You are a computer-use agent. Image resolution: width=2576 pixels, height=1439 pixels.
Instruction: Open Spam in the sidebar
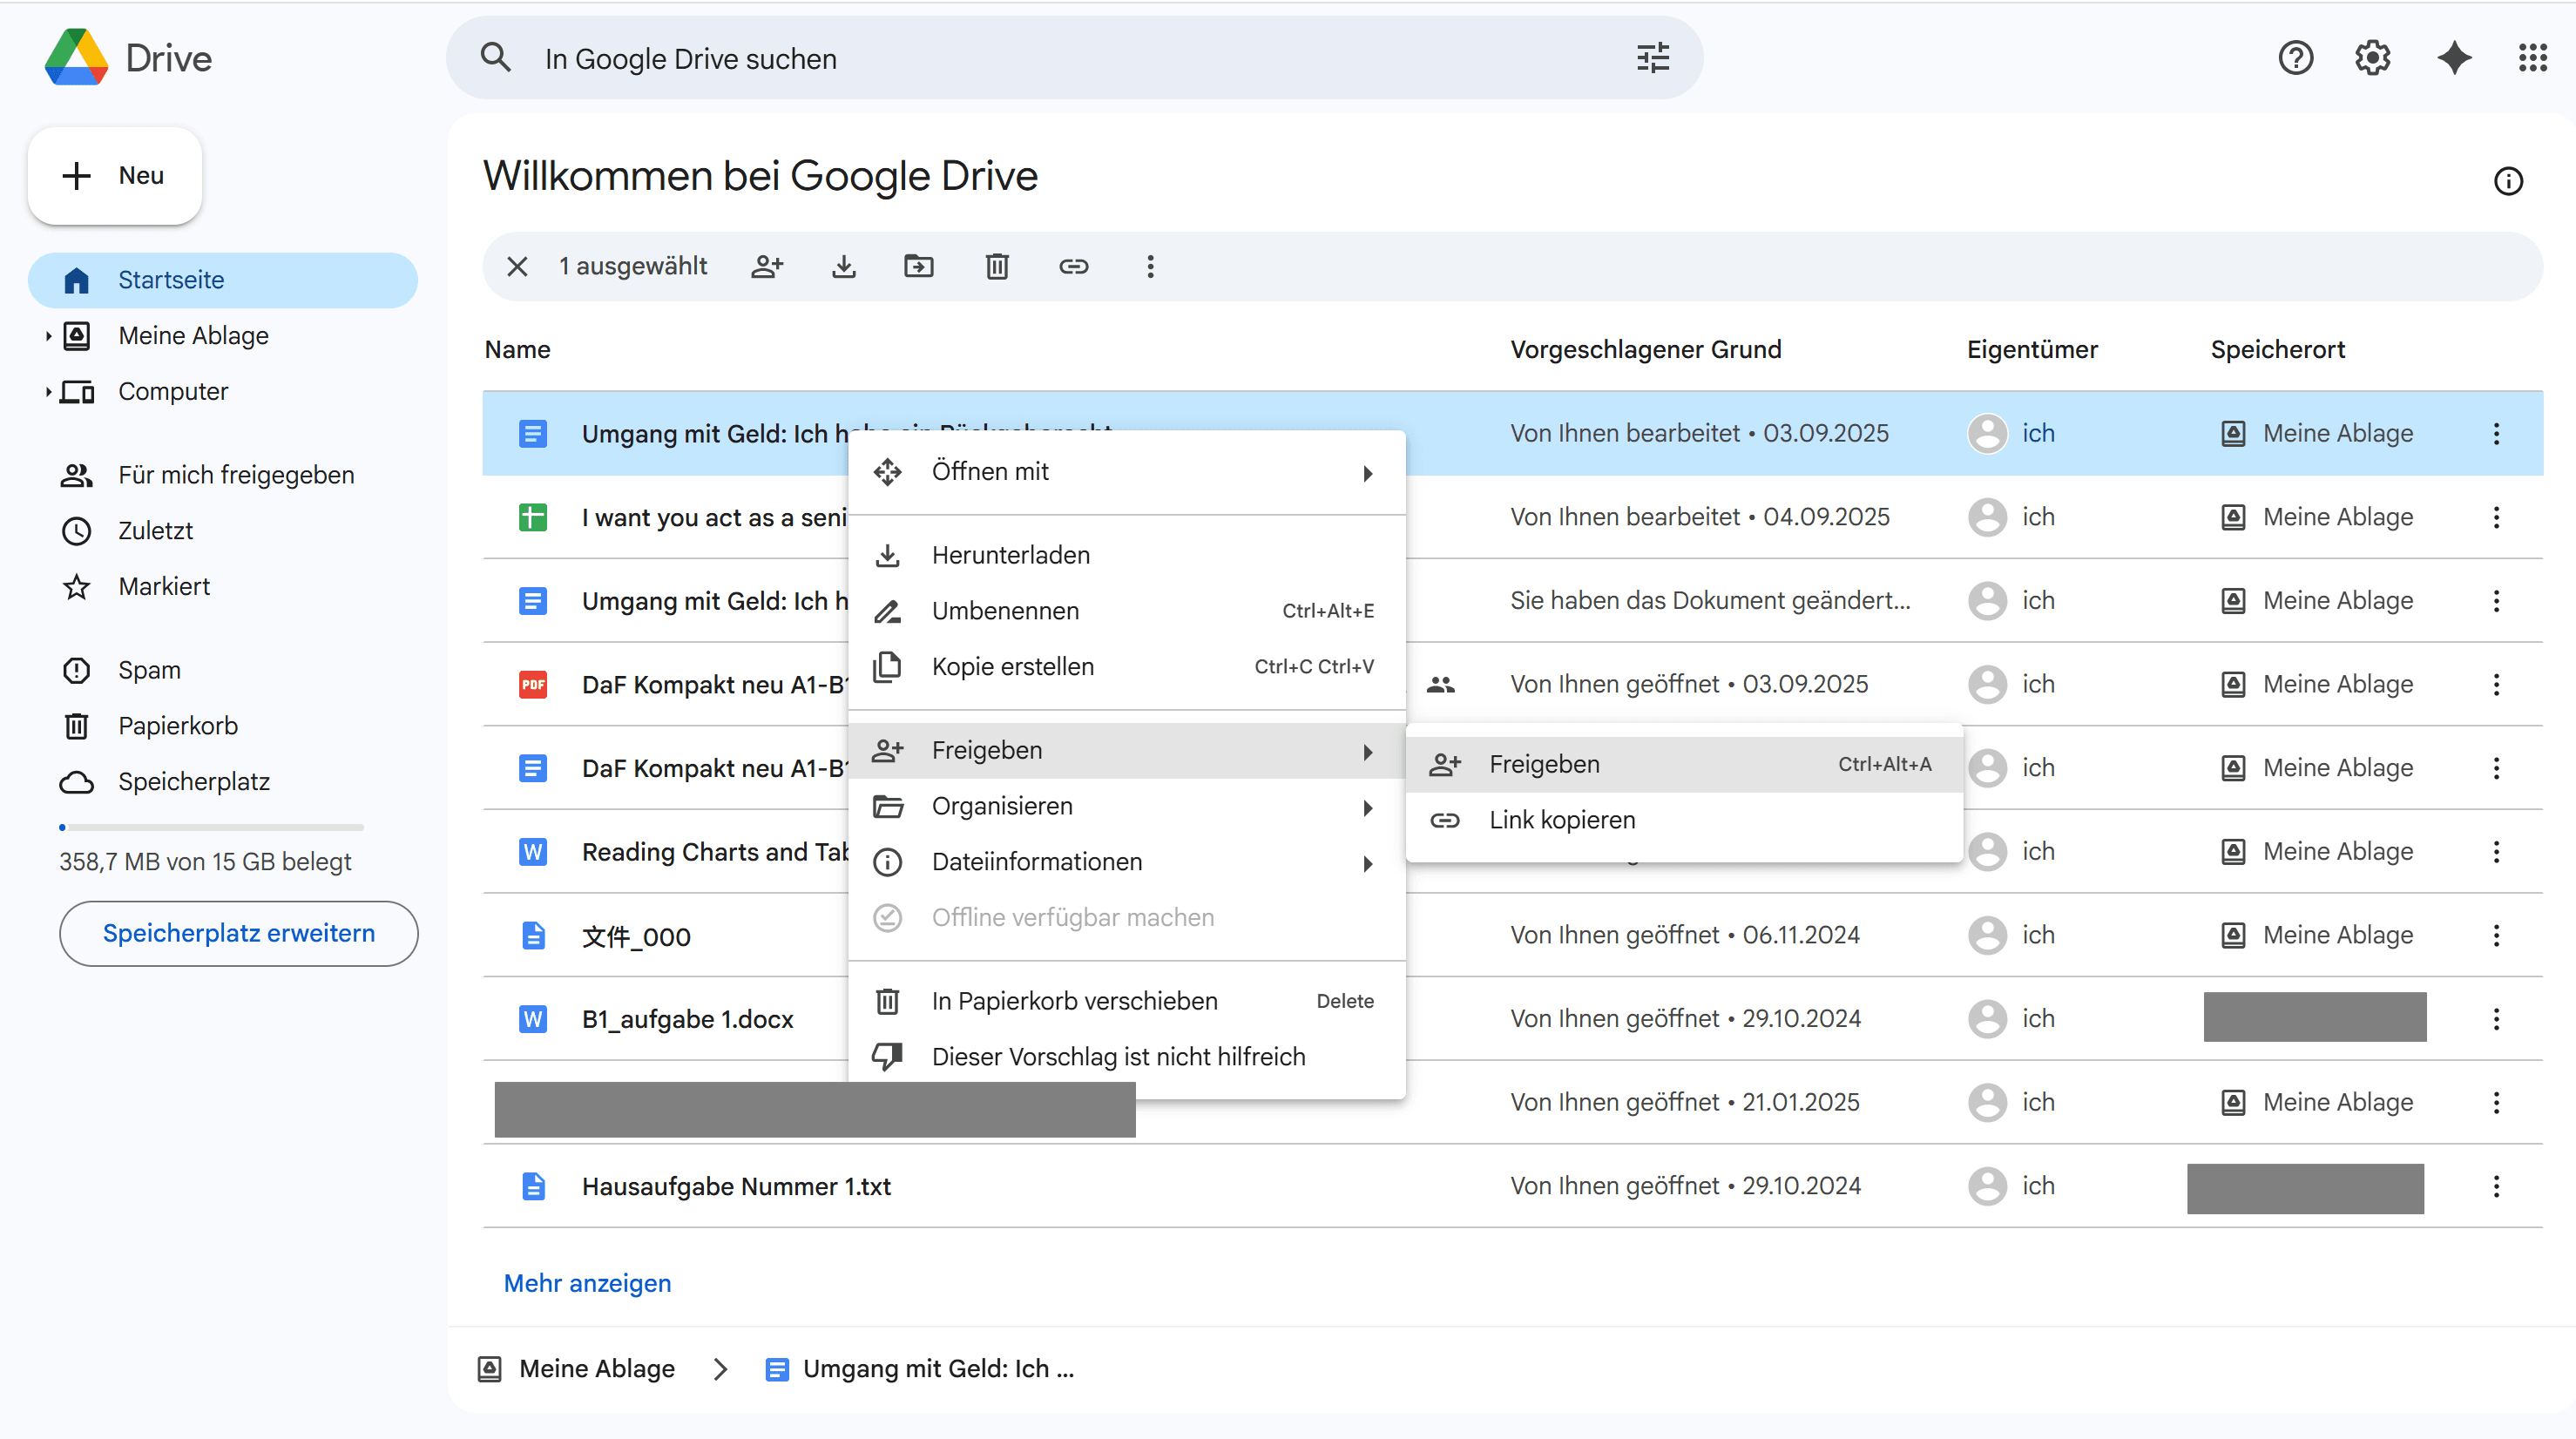[223, 671]
